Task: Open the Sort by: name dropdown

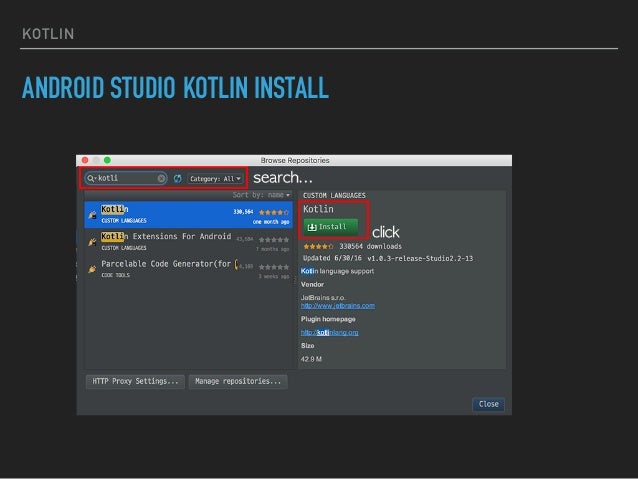Action: (261, 194)
